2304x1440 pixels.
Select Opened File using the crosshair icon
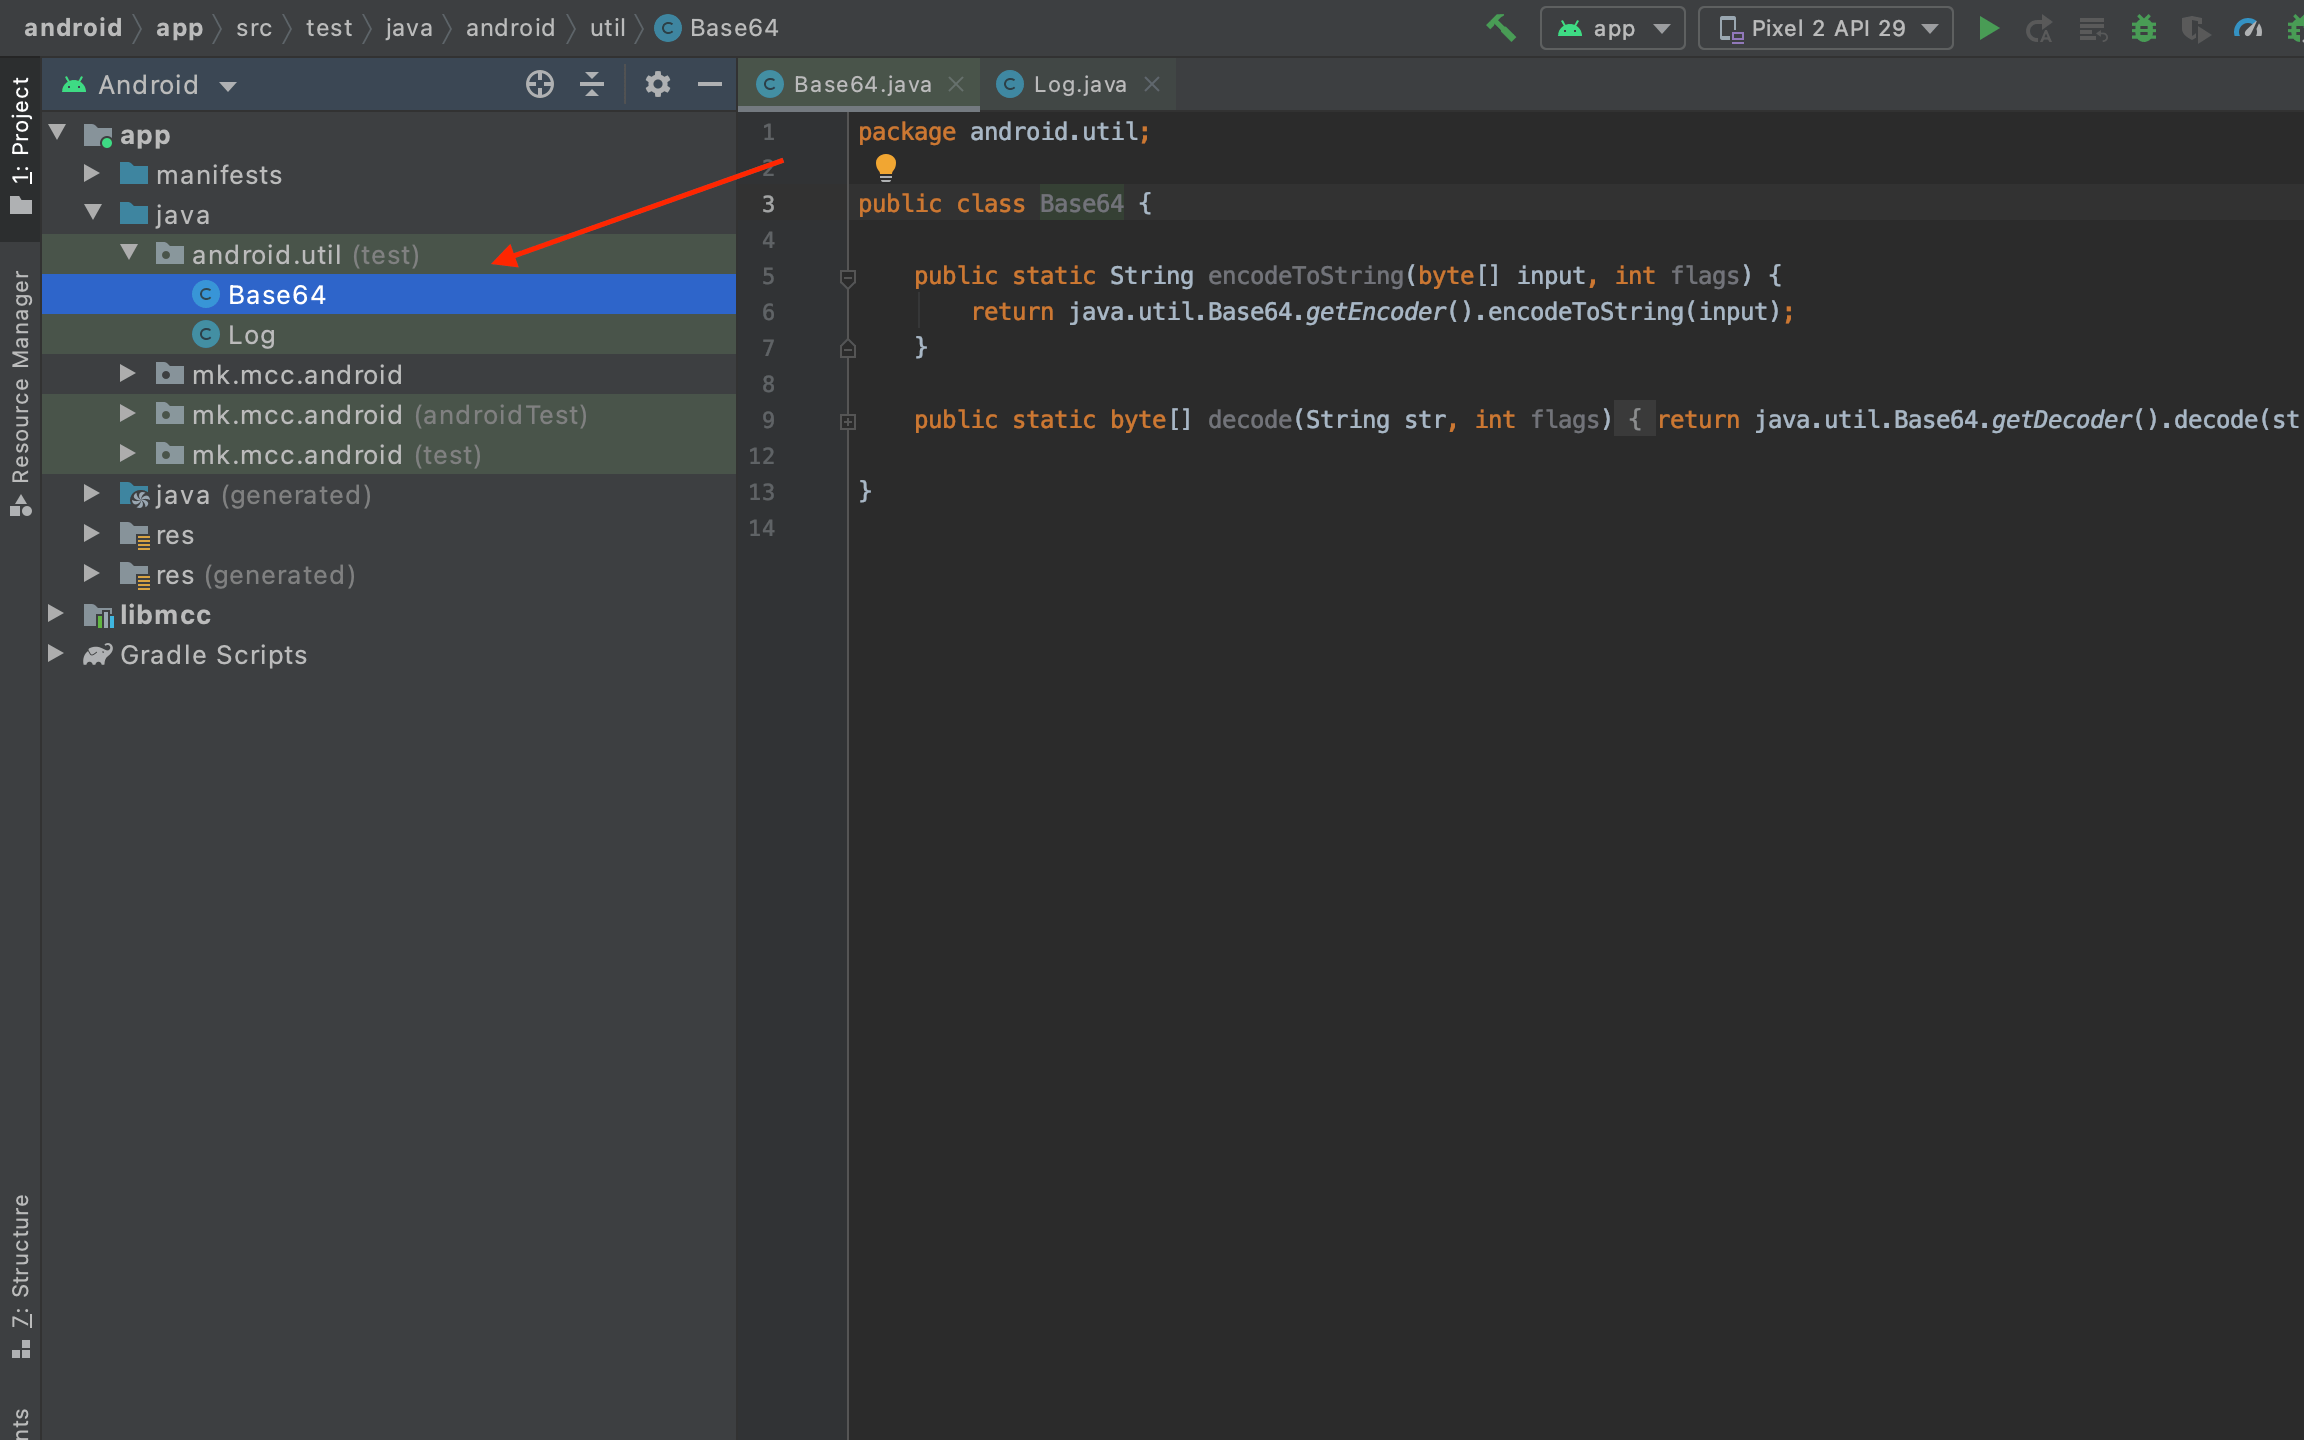pos(539,84)
